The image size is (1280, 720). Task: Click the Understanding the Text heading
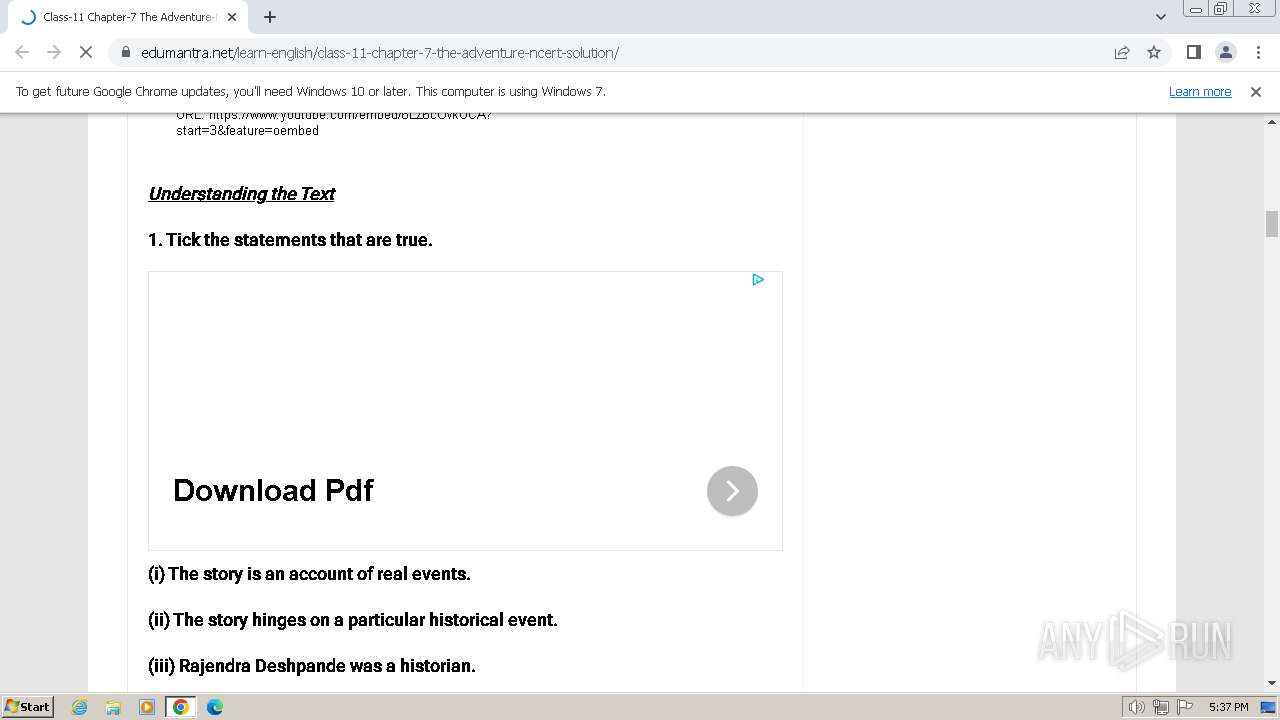point(241,194)
